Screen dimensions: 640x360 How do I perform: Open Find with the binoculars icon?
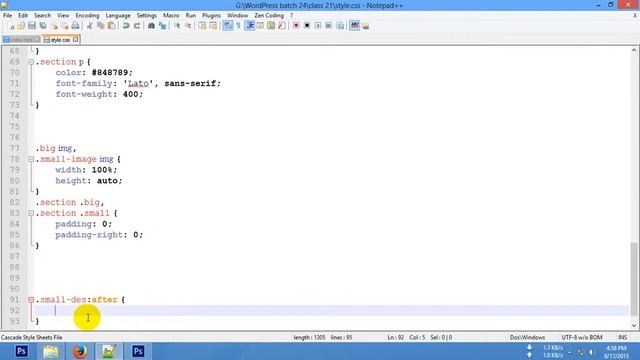[x=151, y=26]
